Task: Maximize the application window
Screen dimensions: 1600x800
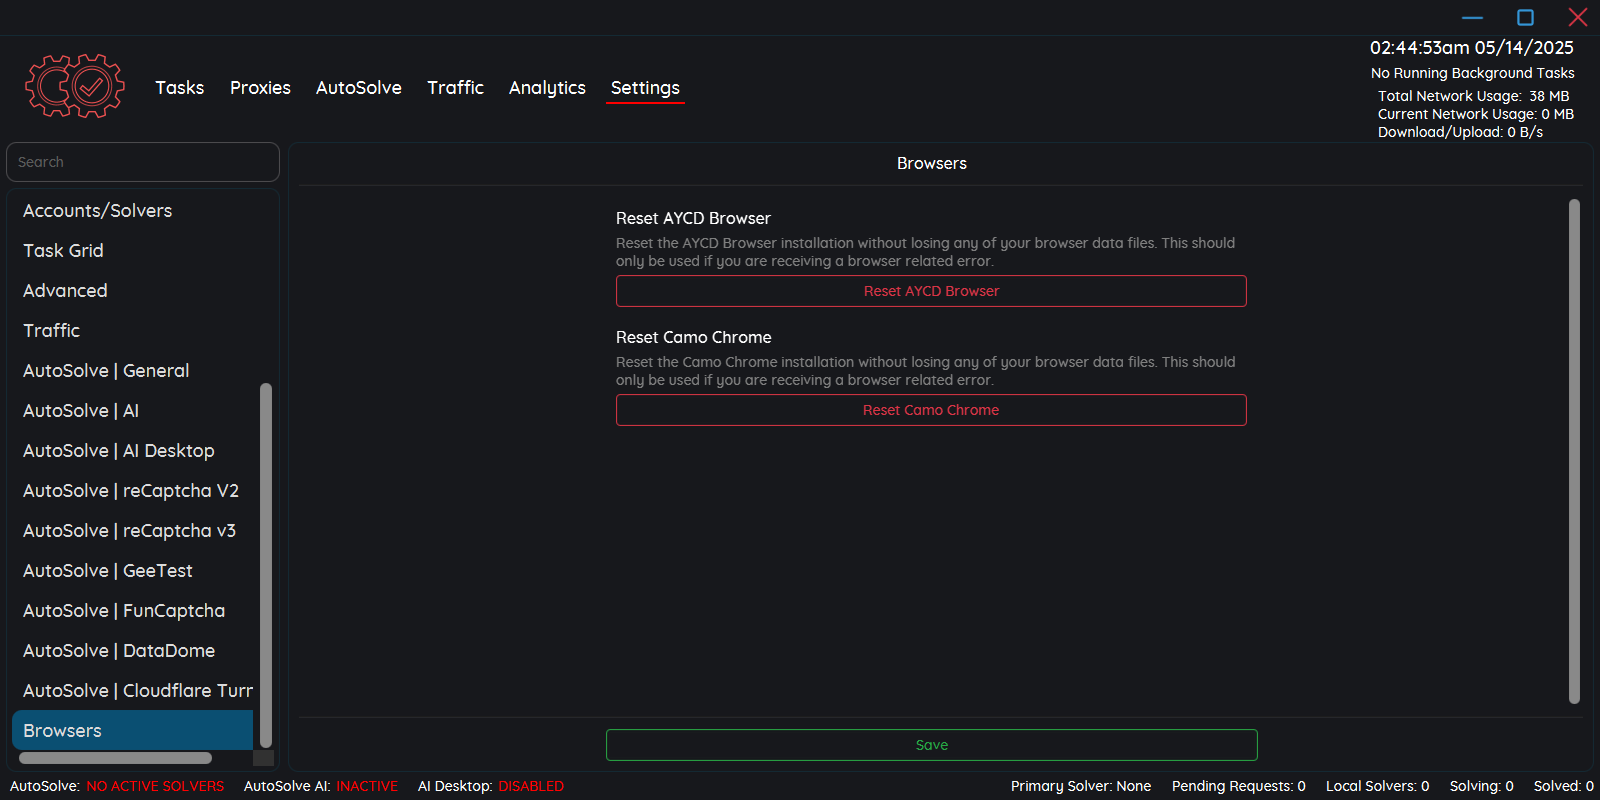Action: 1525,17
